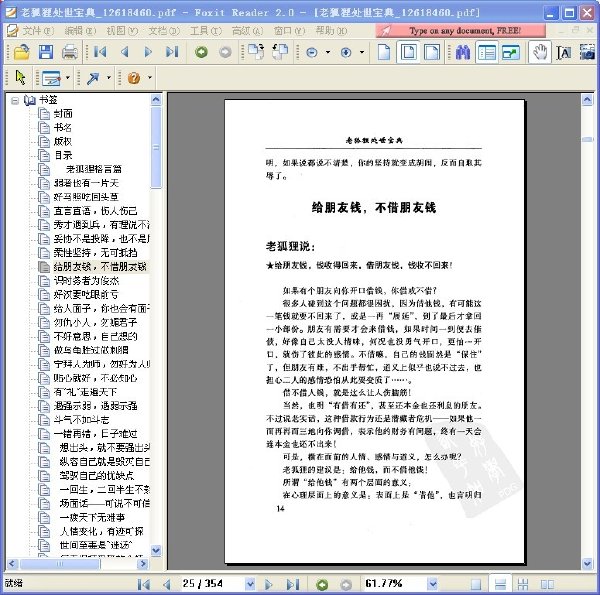Screen dimensions: 600x595
Task: Go to first page via toolbar arrow
Action: click(100, 52)
